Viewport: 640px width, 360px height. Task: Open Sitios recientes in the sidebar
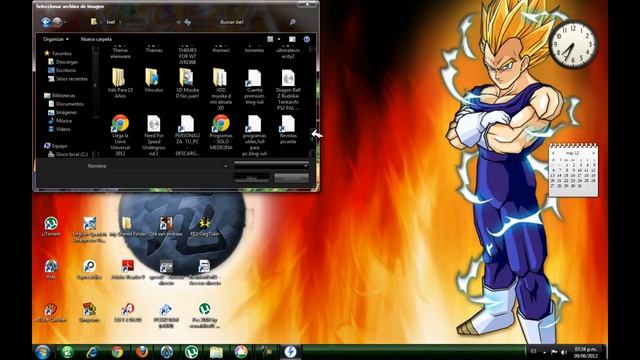click(68, 79)
